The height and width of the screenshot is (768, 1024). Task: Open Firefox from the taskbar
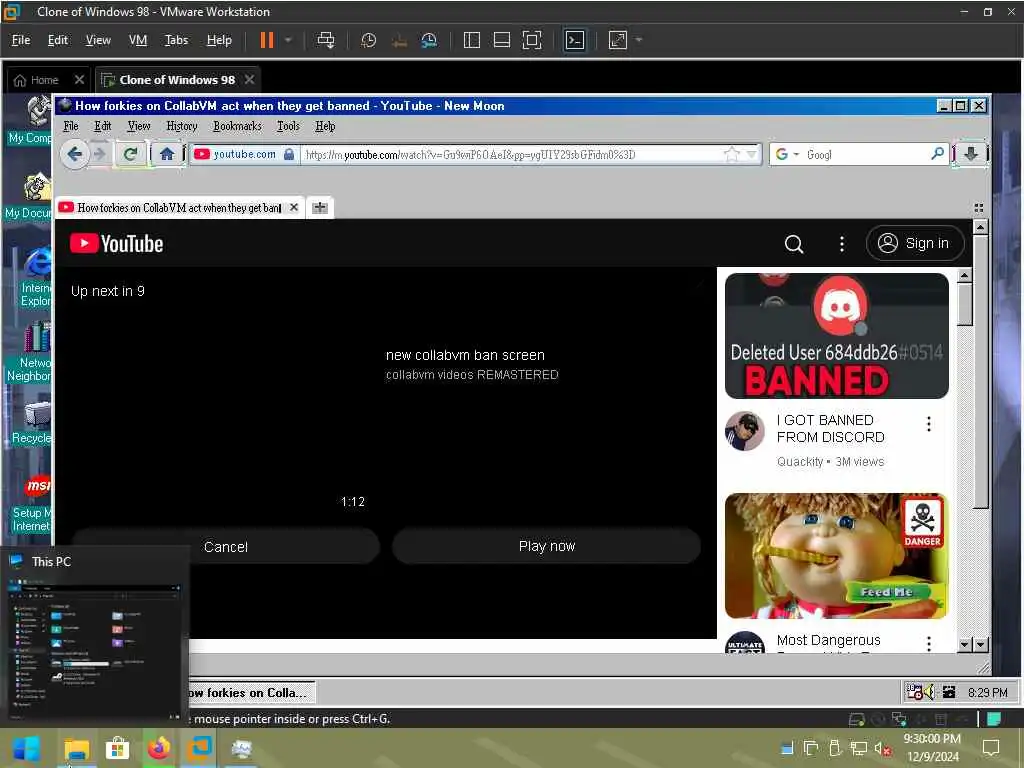159,748
